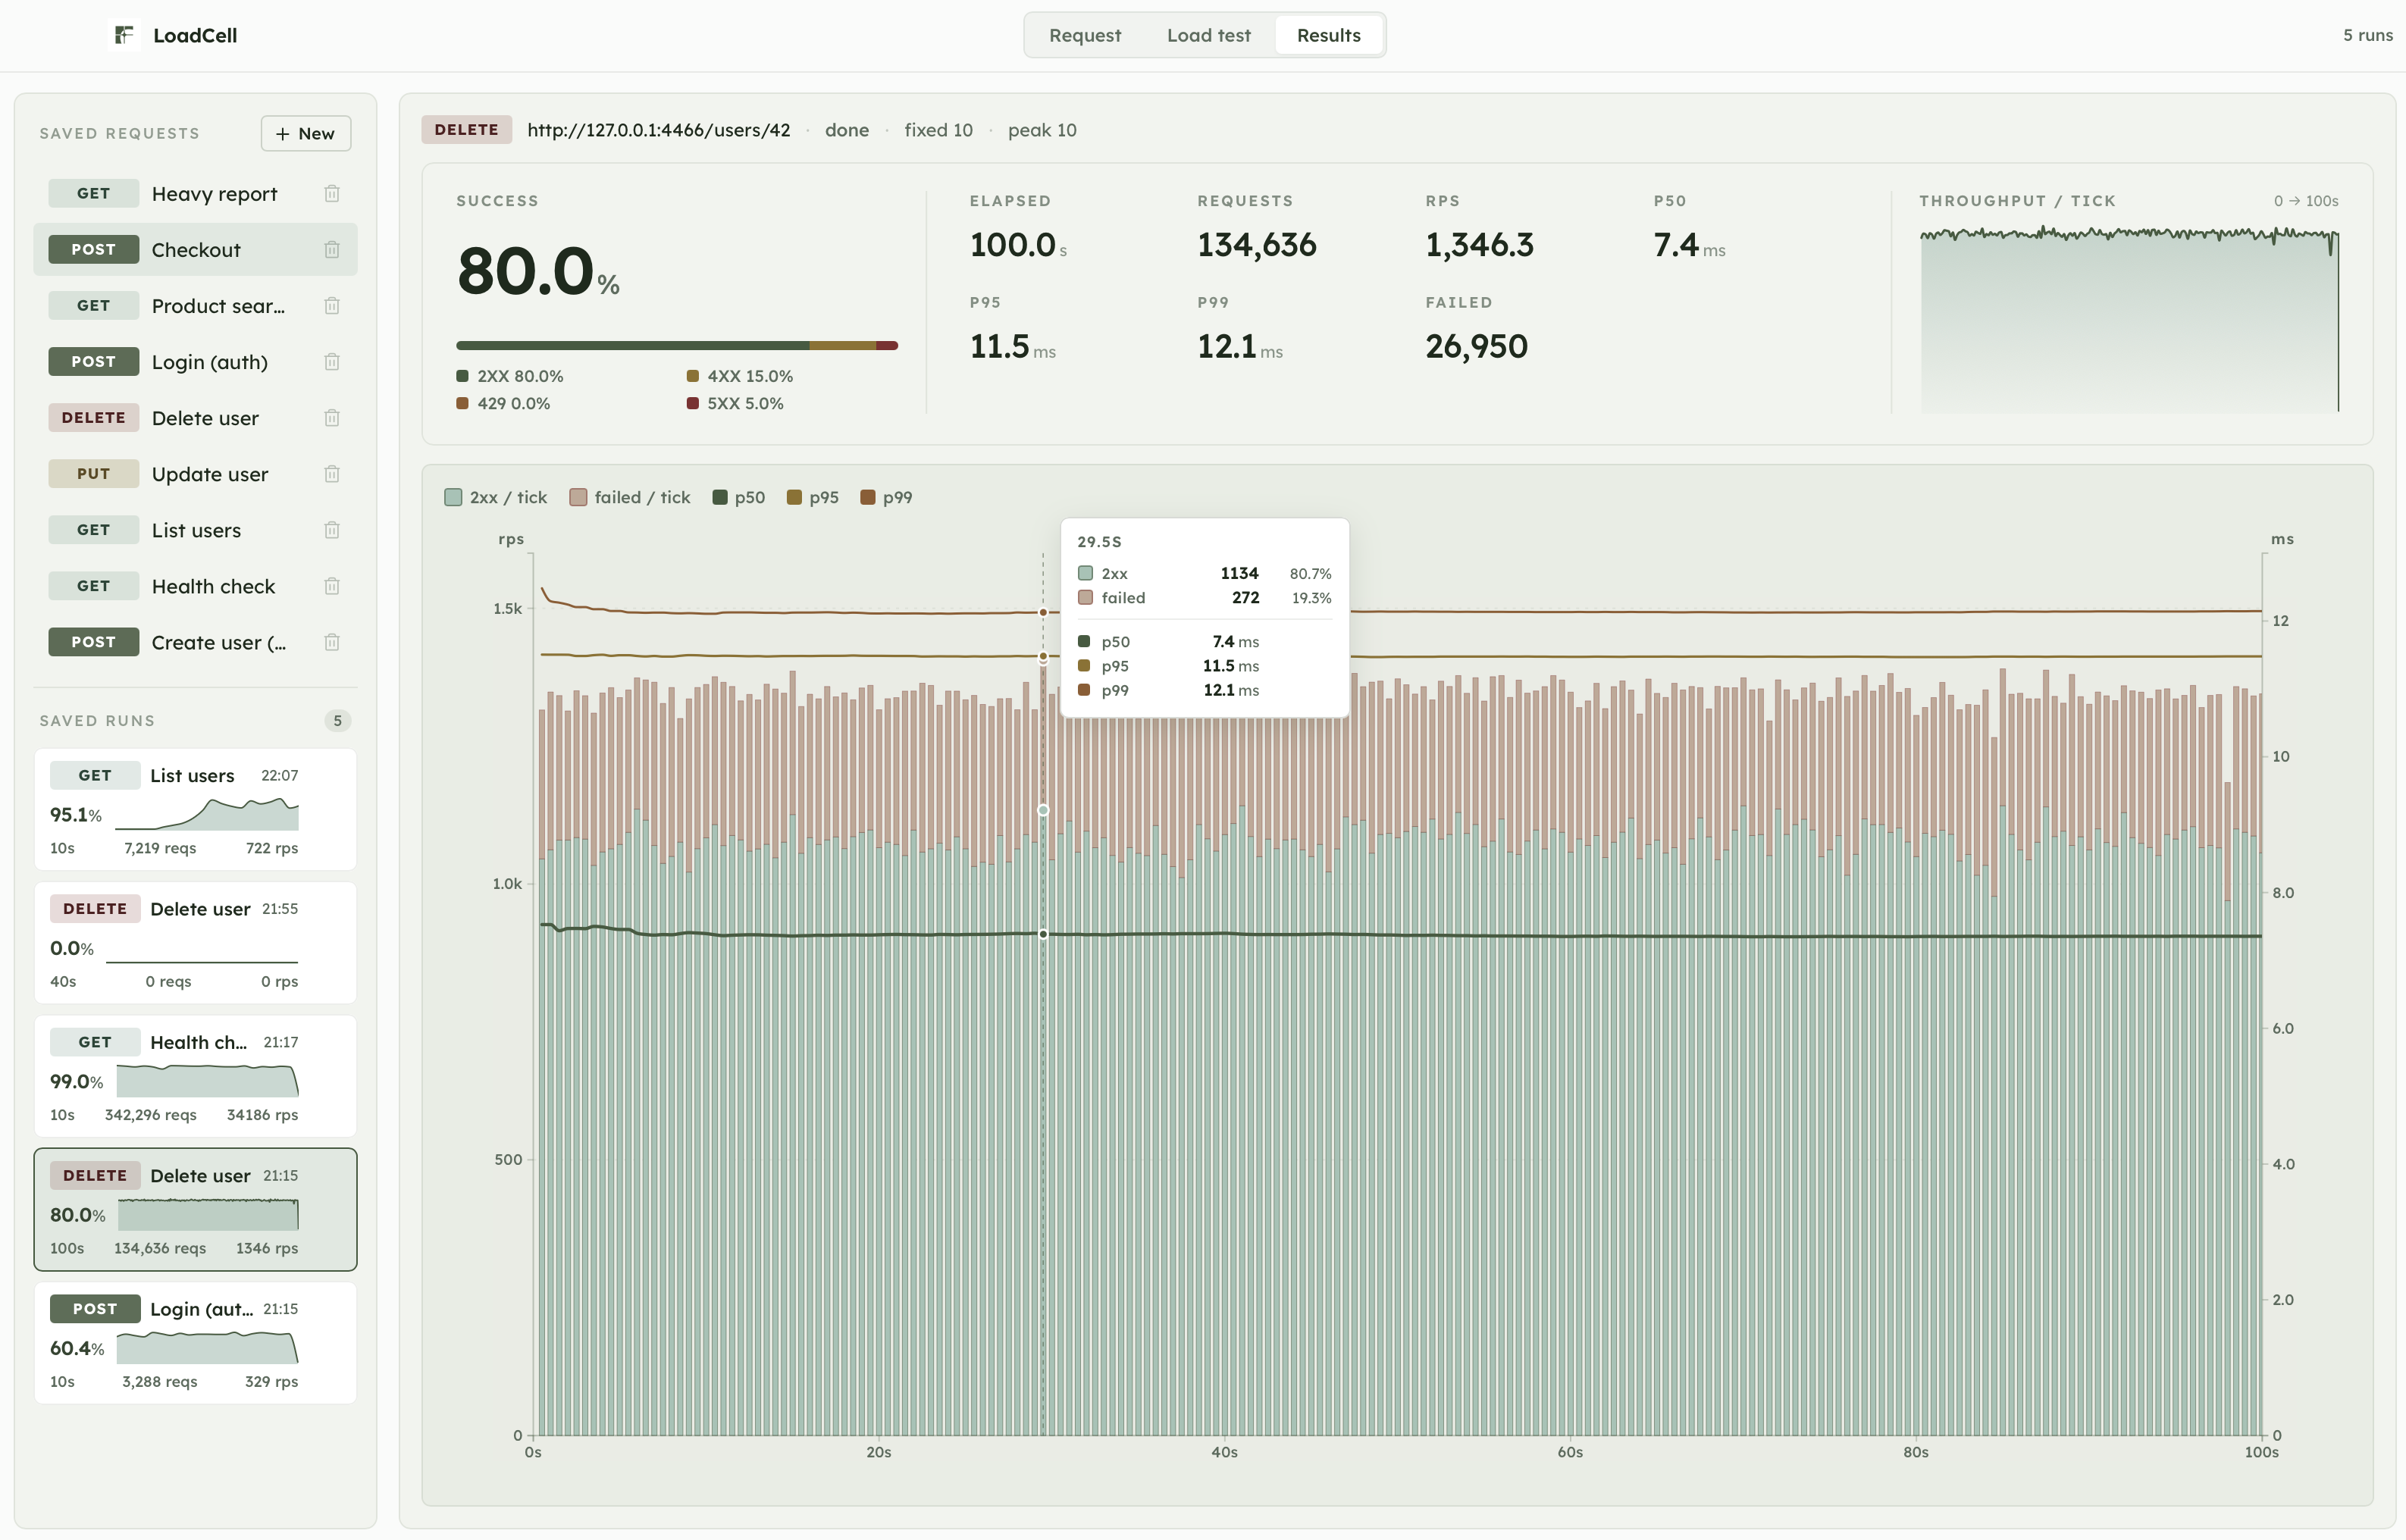
Task: Select Delete user run with 80.0% success
Action: (x=195, y=1210)
